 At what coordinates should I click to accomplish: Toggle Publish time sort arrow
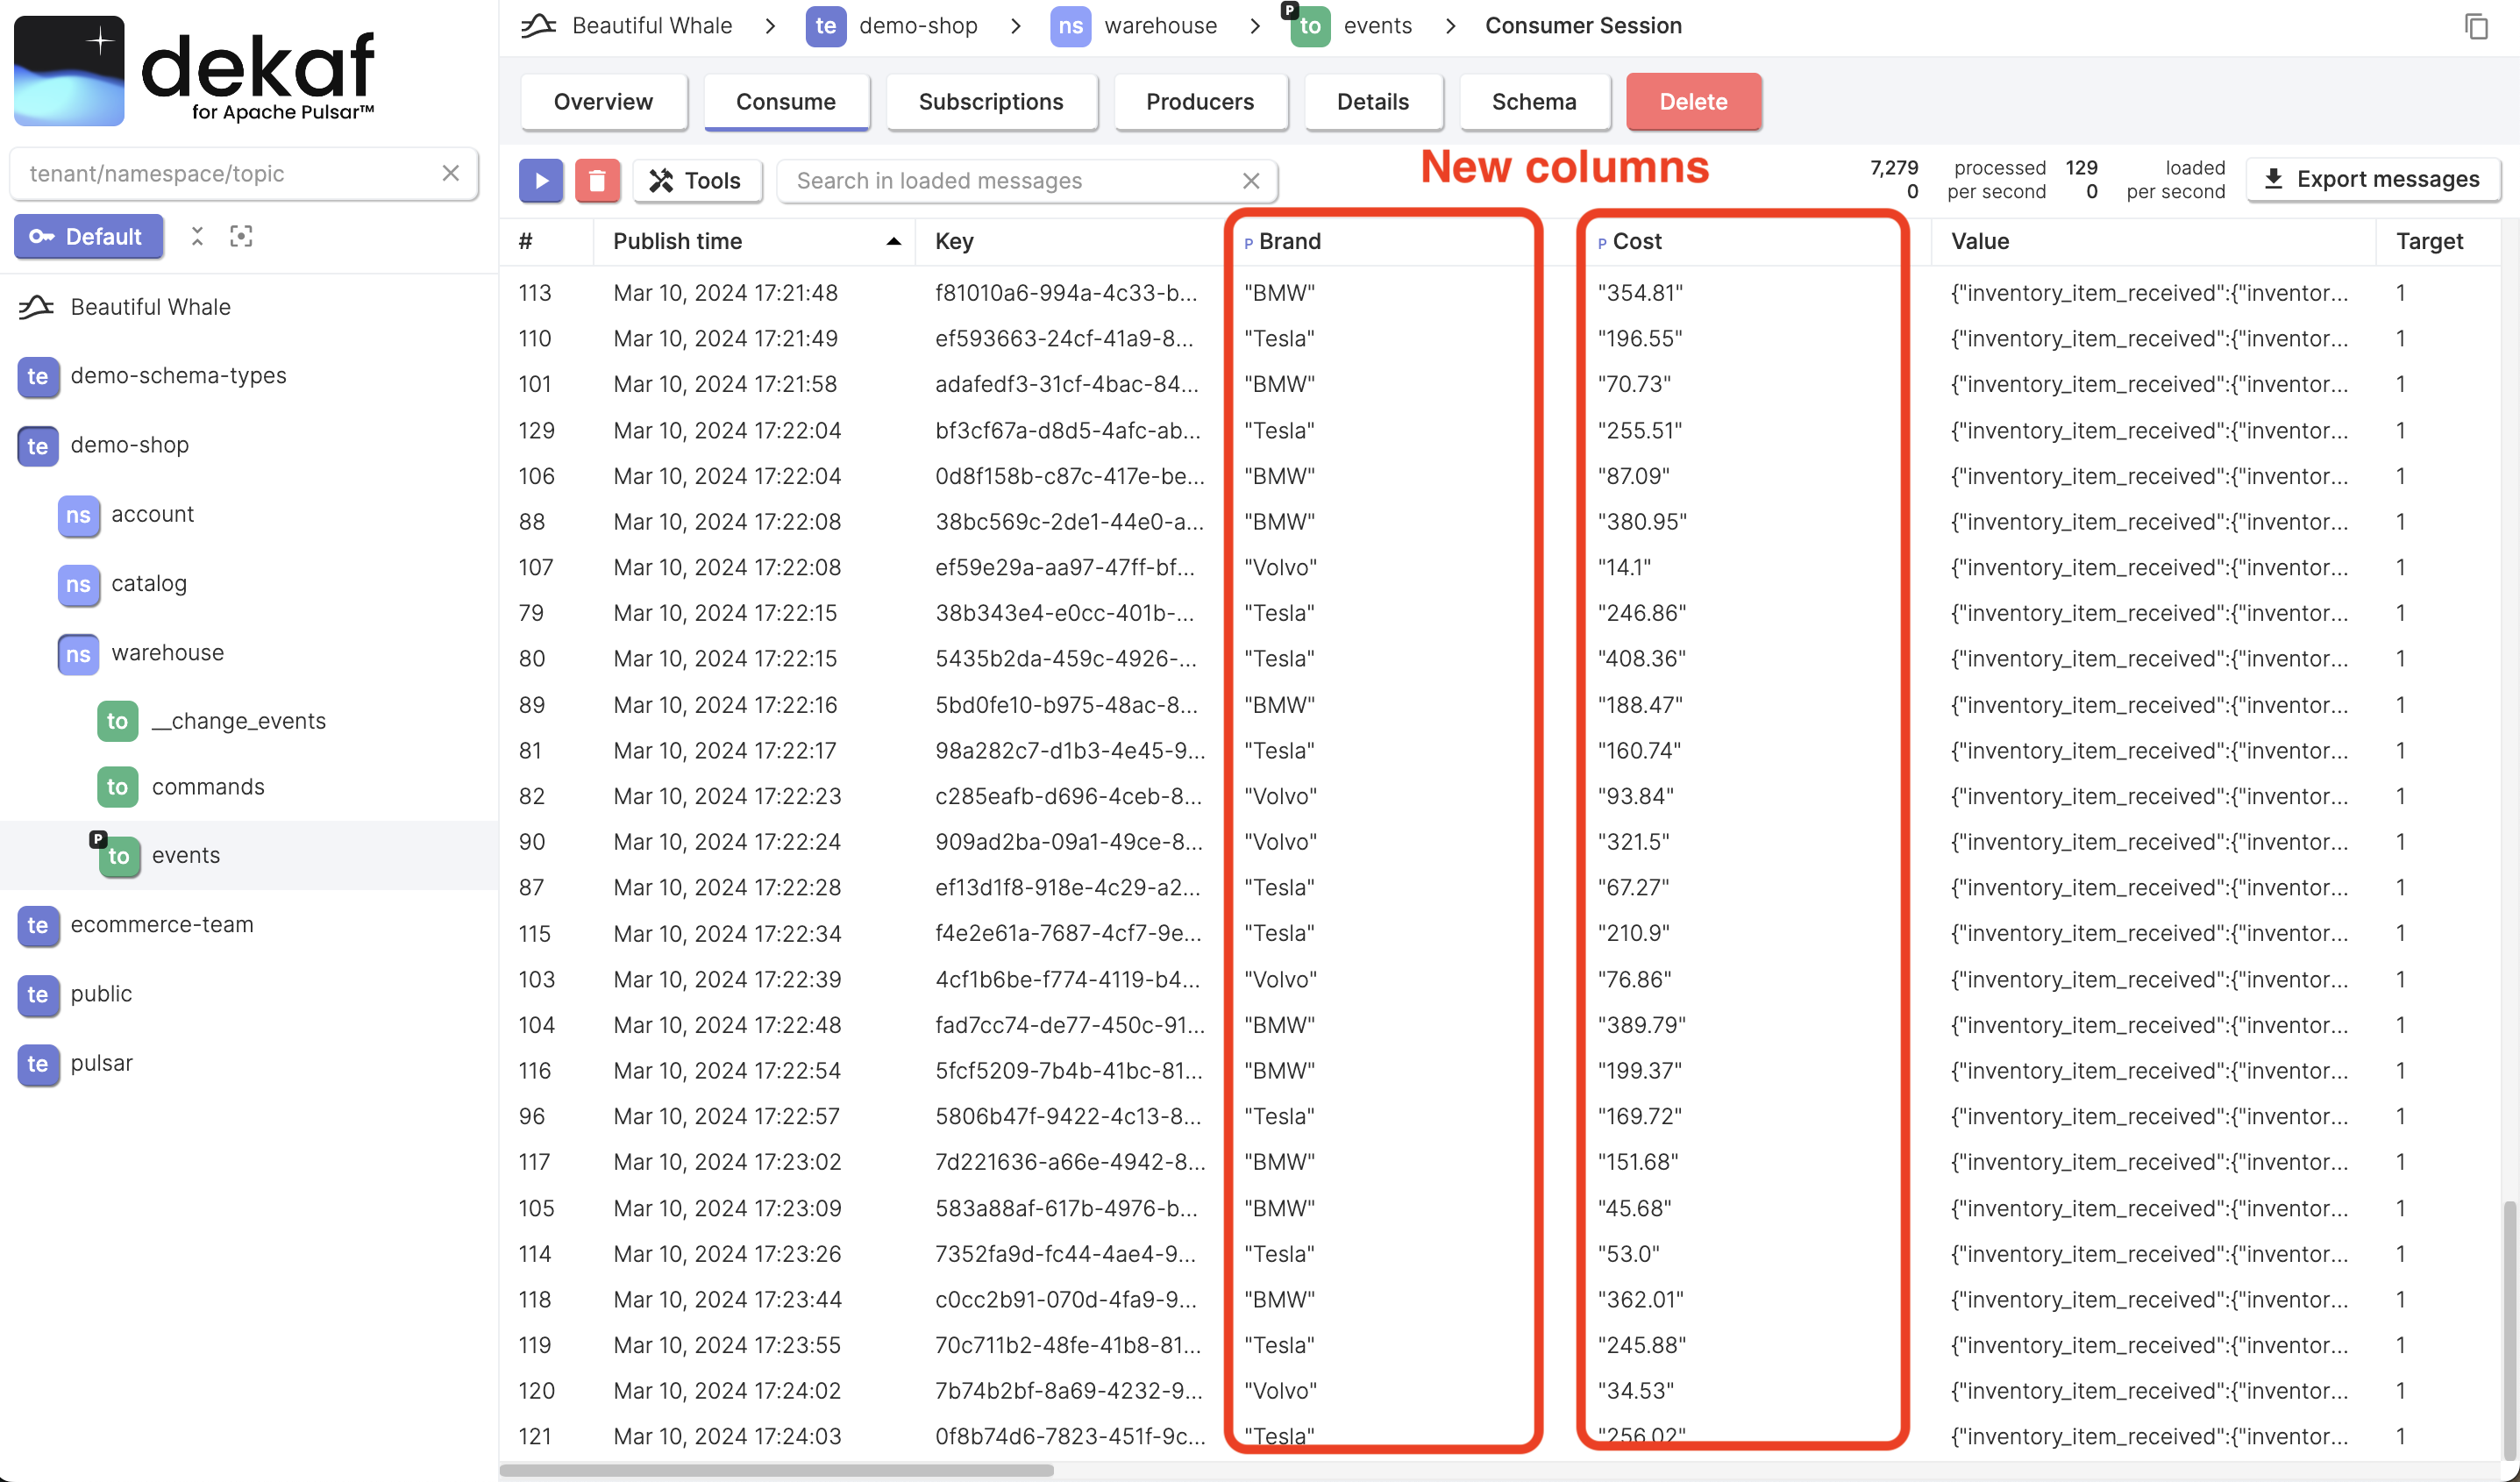pos(893,241)
